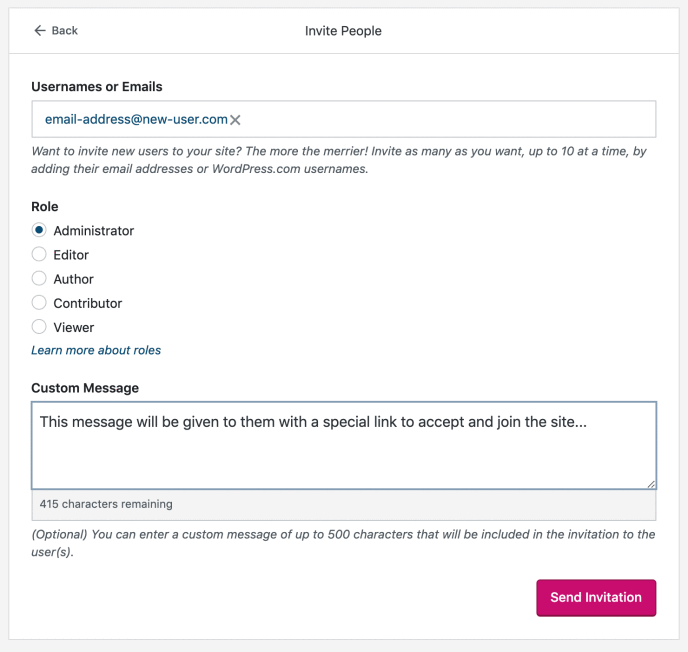Open the Learn more about roles link

point(96,350)
